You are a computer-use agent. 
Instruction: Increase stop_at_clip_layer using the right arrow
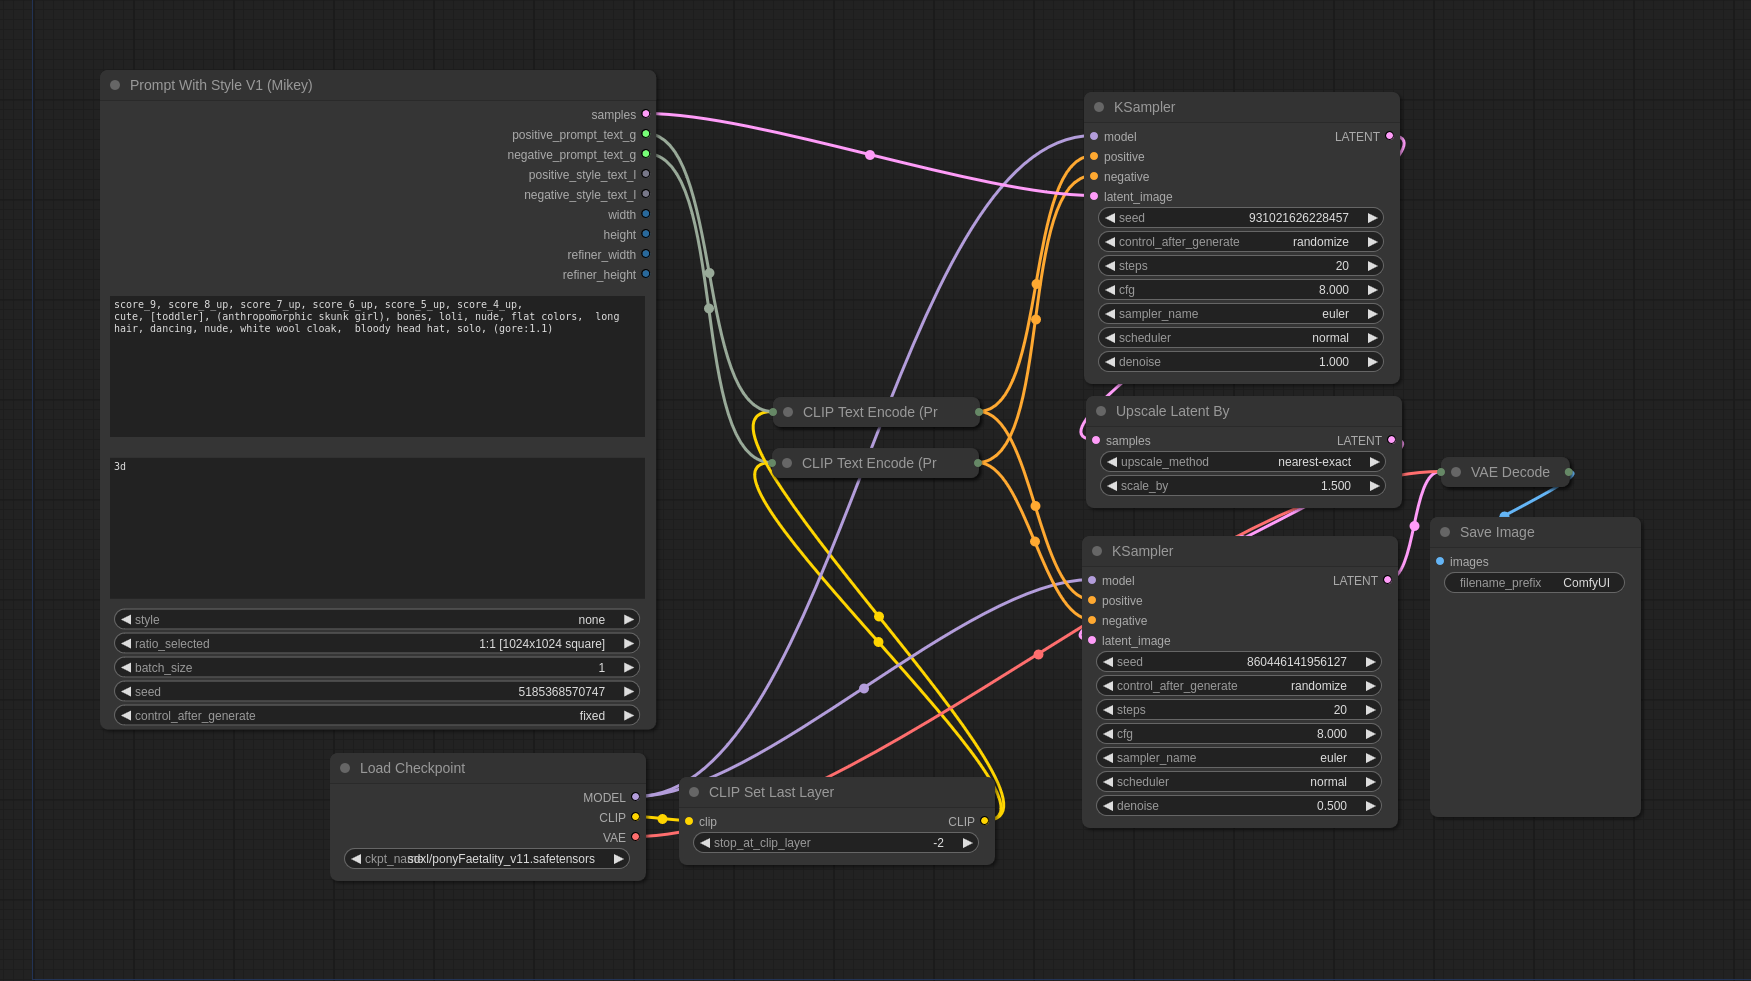(x=967, y=843)
